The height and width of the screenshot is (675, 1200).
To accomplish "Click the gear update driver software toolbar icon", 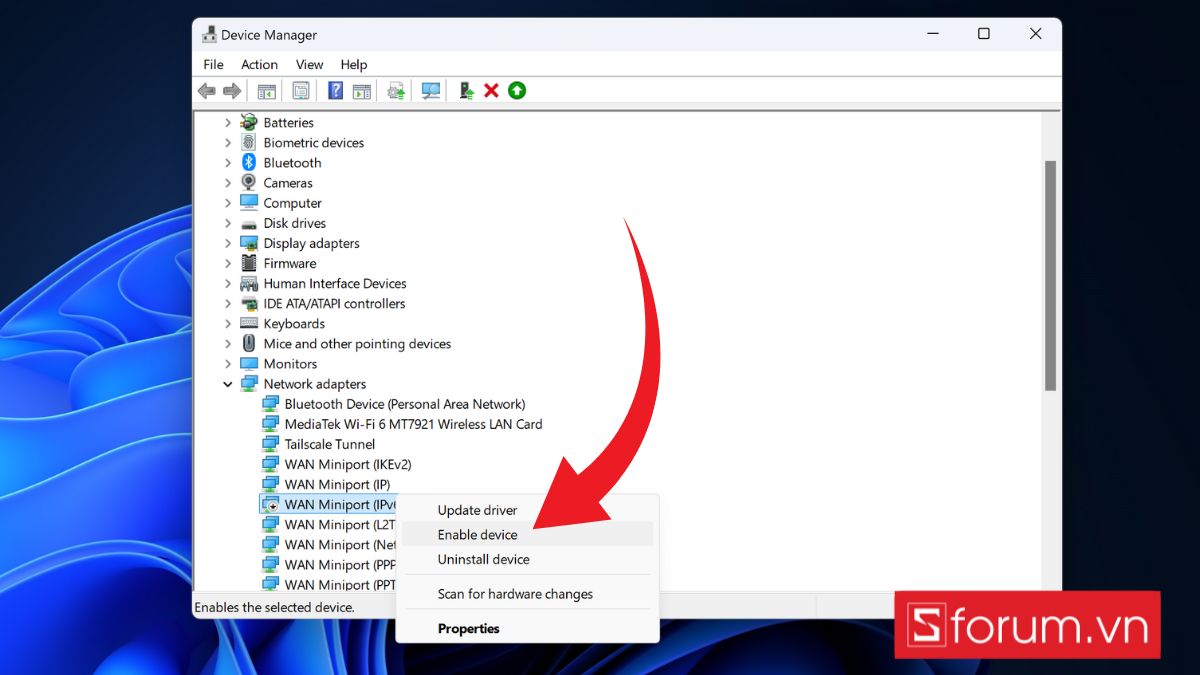I will [396, 91].
